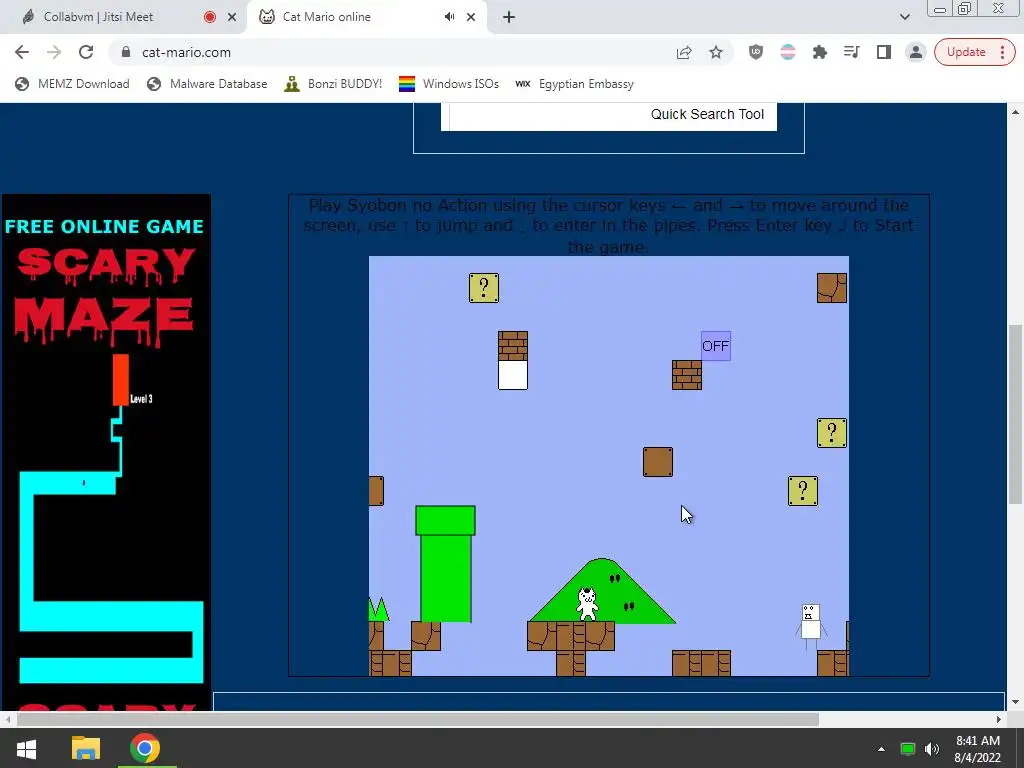Click the green hill in the game

[x=602, y=591]
